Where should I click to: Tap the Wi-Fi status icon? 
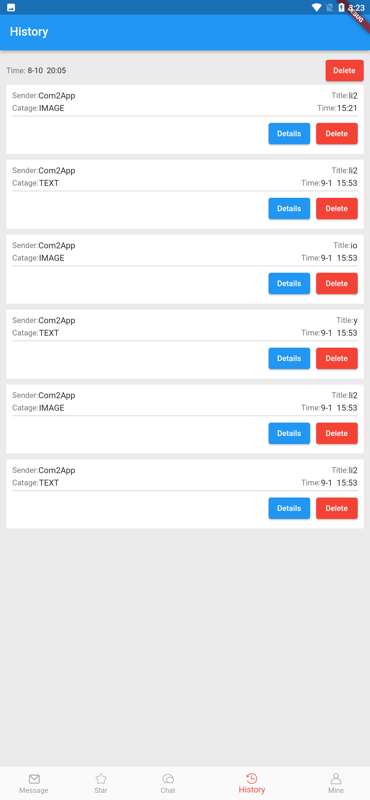pos(316,7)
